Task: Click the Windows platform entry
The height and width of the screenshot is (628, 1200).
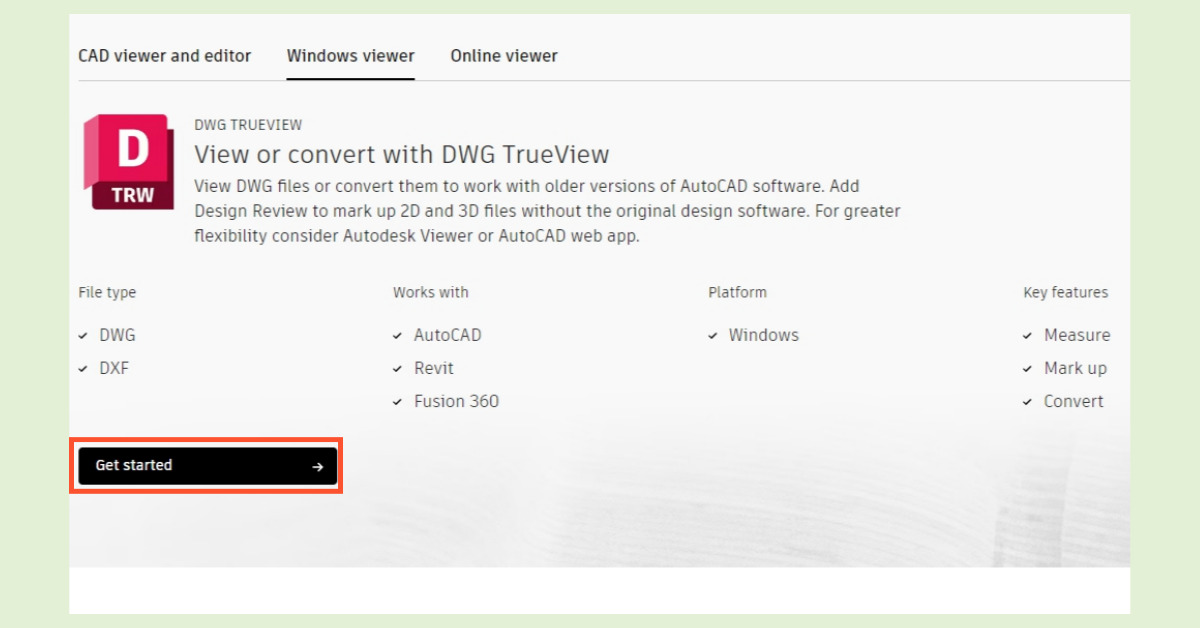Action: point(764,336)
